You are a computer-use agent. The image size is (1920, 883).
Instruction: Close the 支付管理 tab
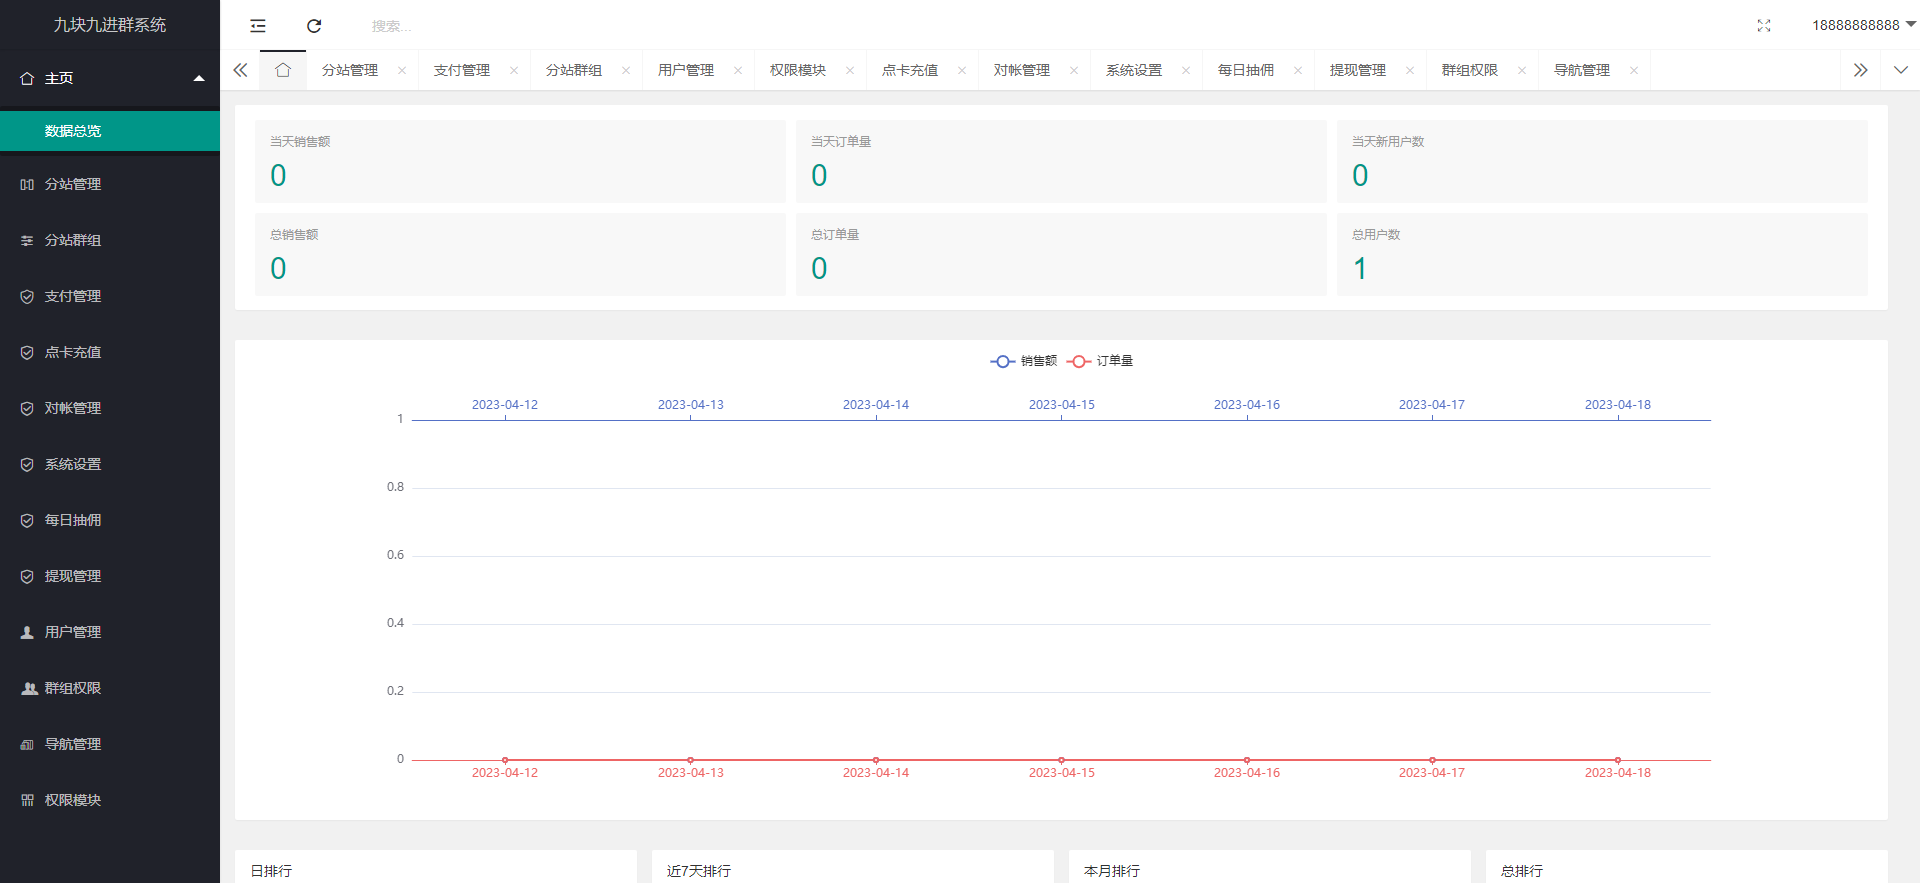(x=514, y=70)
